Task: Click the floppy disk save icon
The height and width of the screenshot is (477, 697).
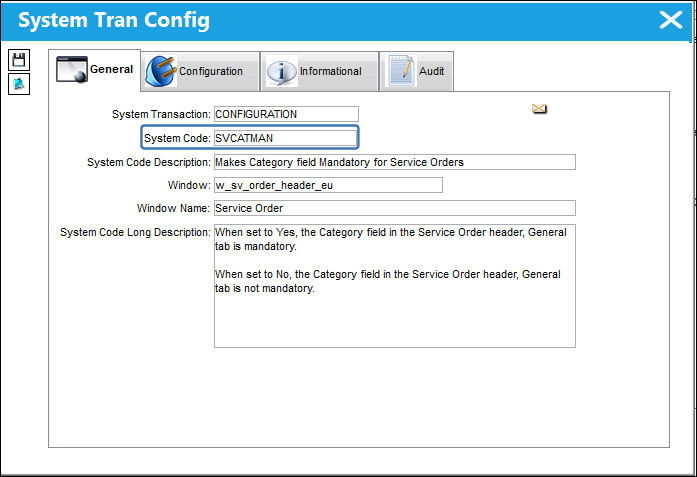Action: 19,60
